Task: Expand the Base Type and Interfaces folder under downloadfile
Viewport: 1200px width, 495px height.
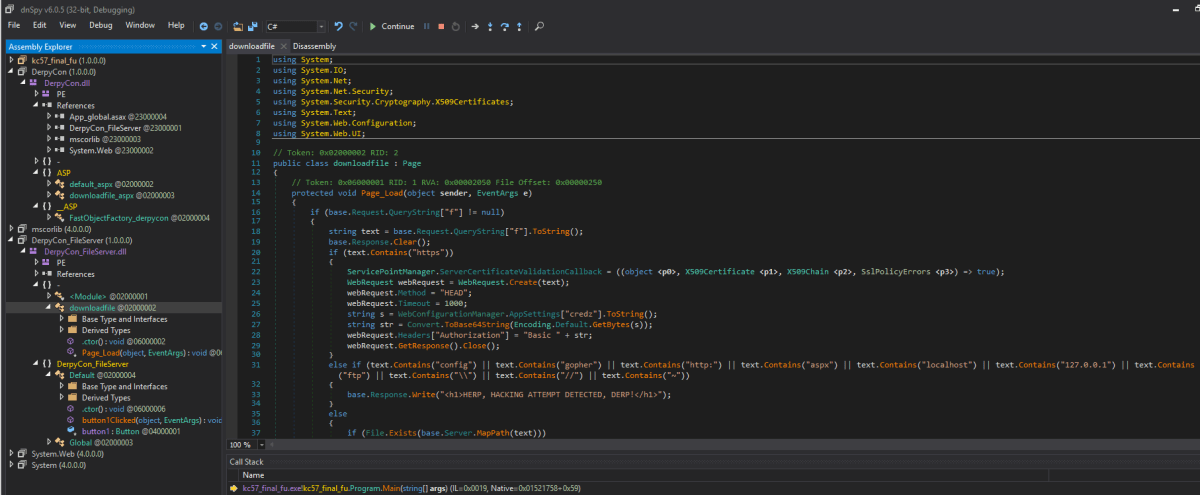Action: pyautogui.click(x=60, y=319)
